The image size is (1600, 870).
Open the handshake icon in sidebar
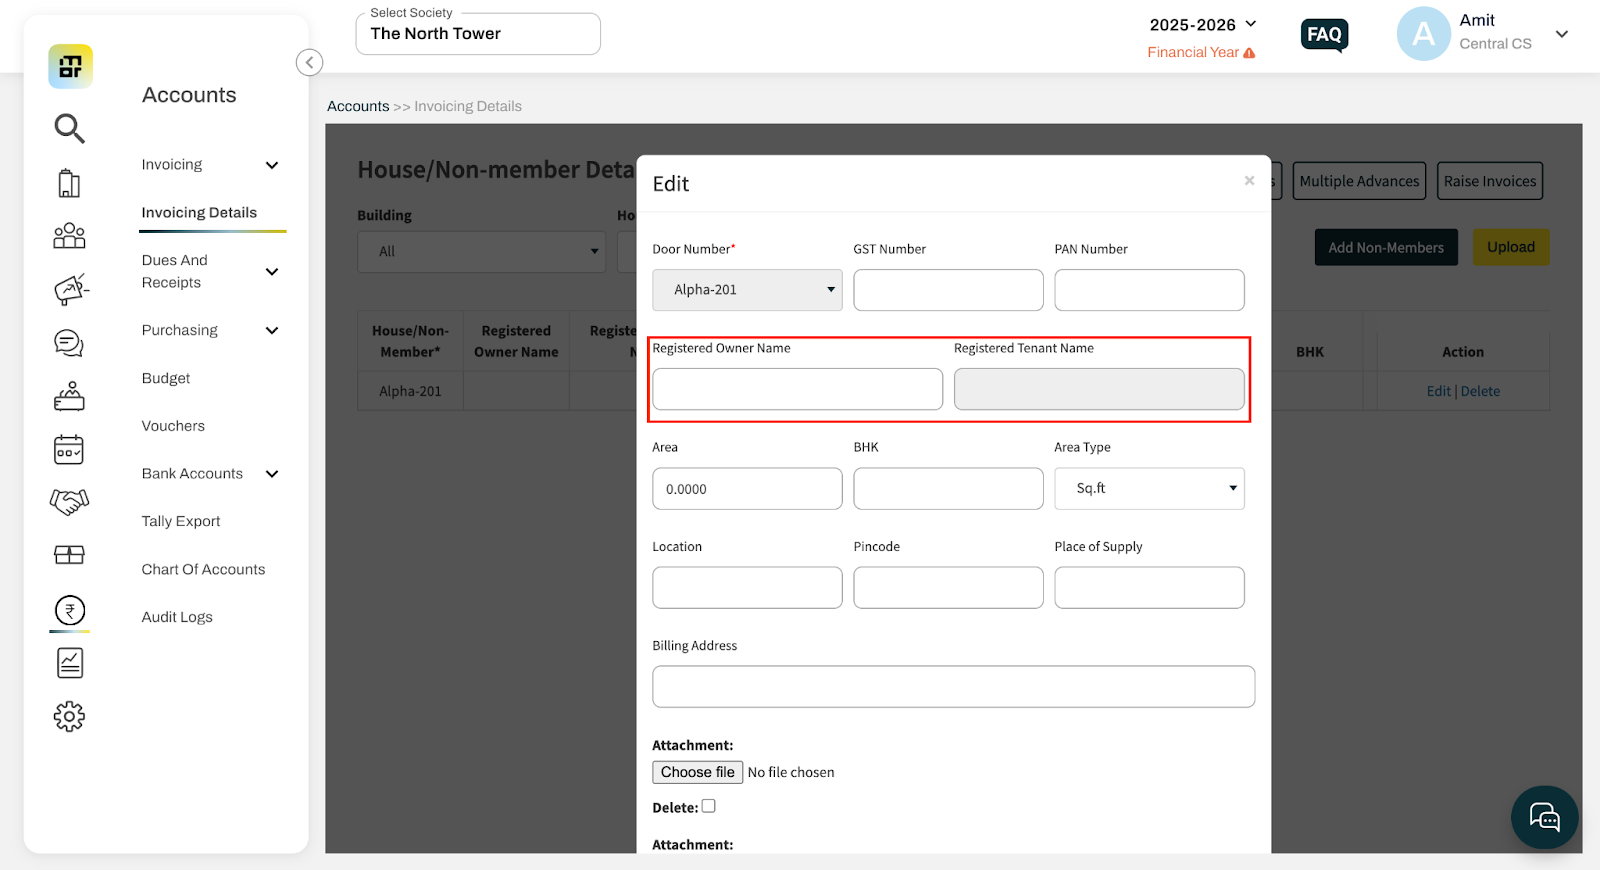[x=69, y=501]
